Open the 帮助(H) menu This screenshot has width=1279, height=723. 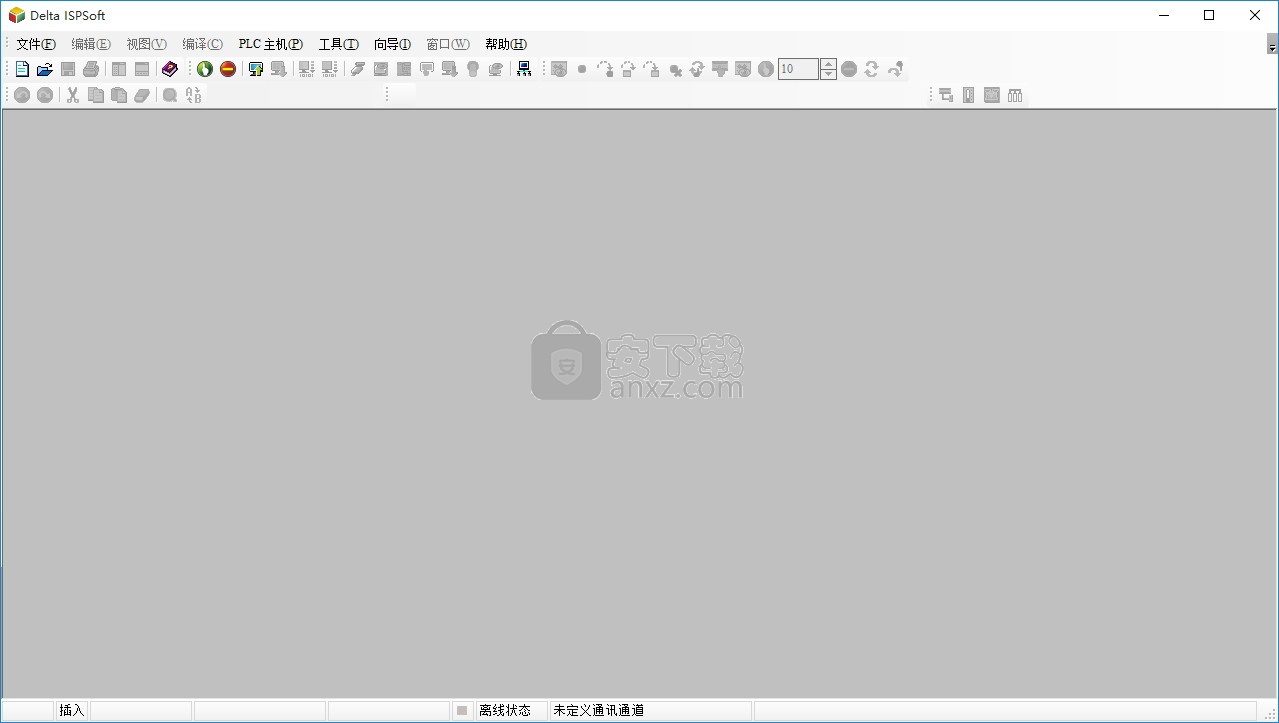[x=506, y=44]
